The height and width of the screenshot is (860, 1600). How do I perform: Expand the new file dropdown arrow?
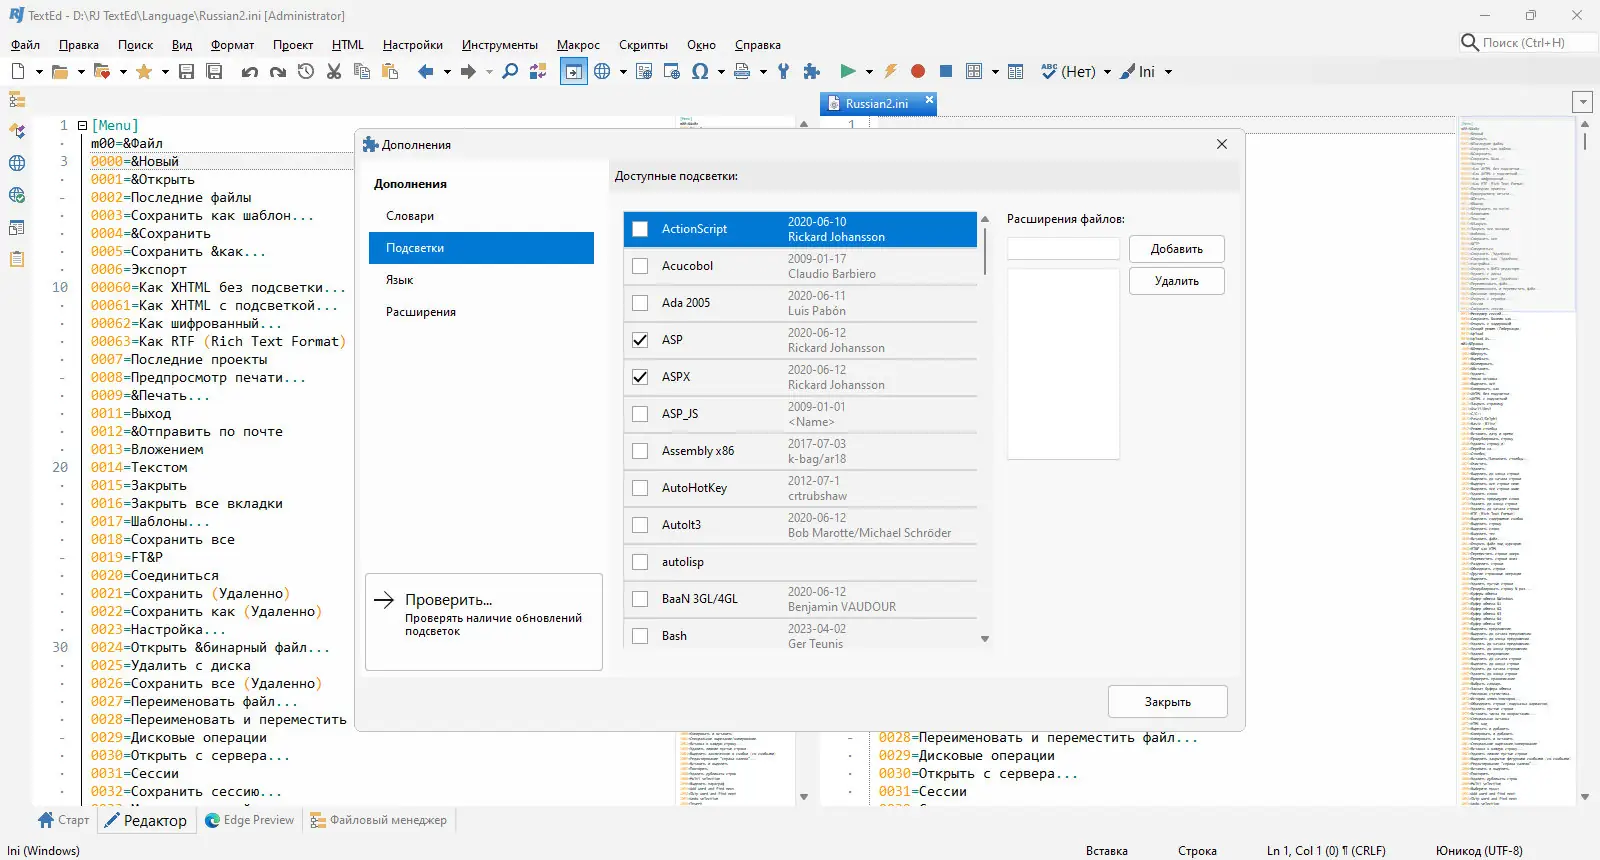(x=39, y=72)
